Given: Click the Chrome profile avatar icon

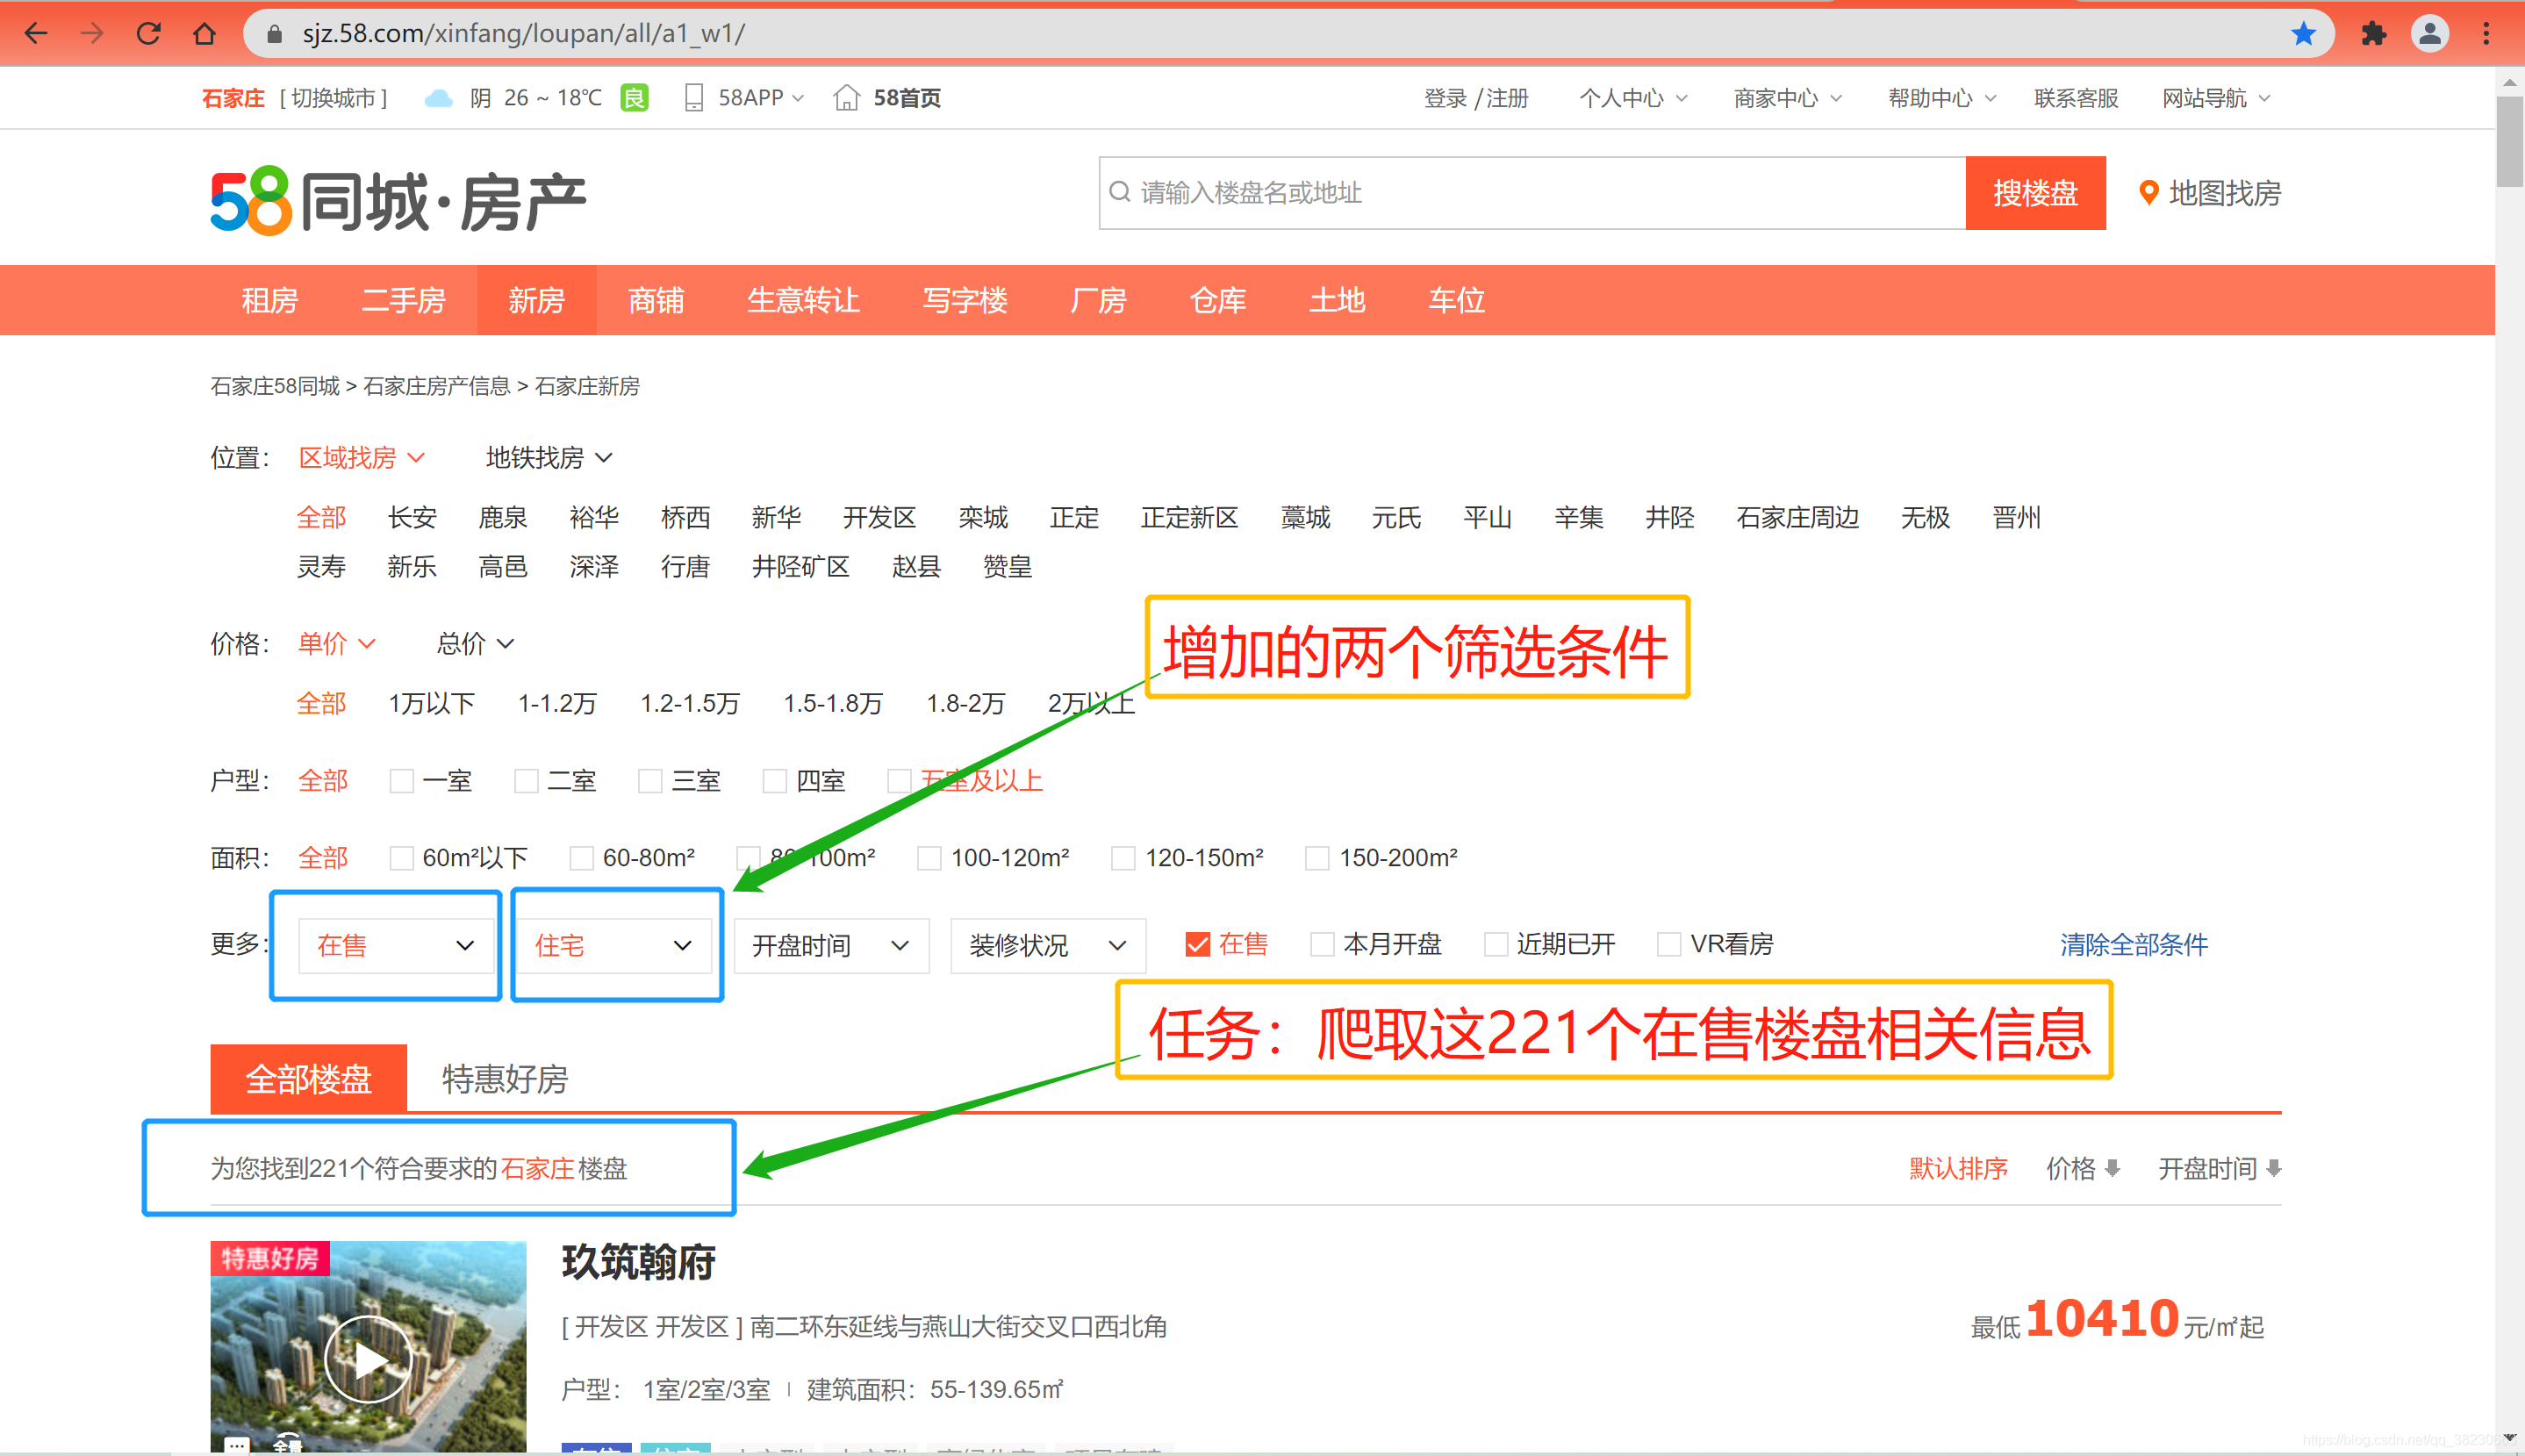Looking at the screenshot, I should point(2429,33).
